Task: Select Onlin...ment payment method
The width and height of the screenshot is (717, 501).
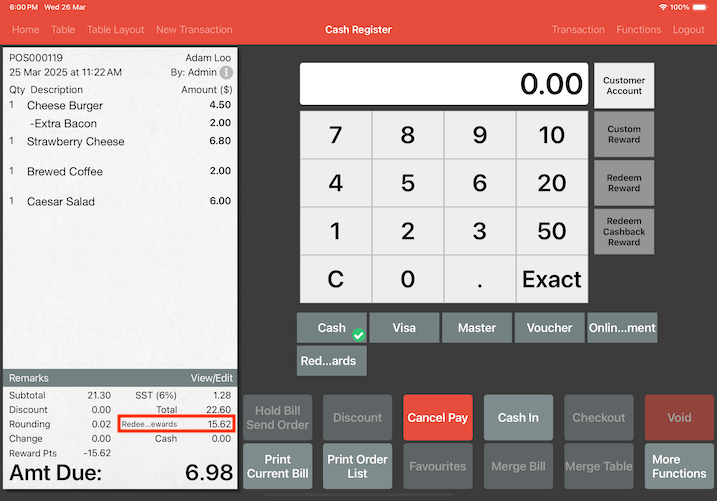Action: 622,328
